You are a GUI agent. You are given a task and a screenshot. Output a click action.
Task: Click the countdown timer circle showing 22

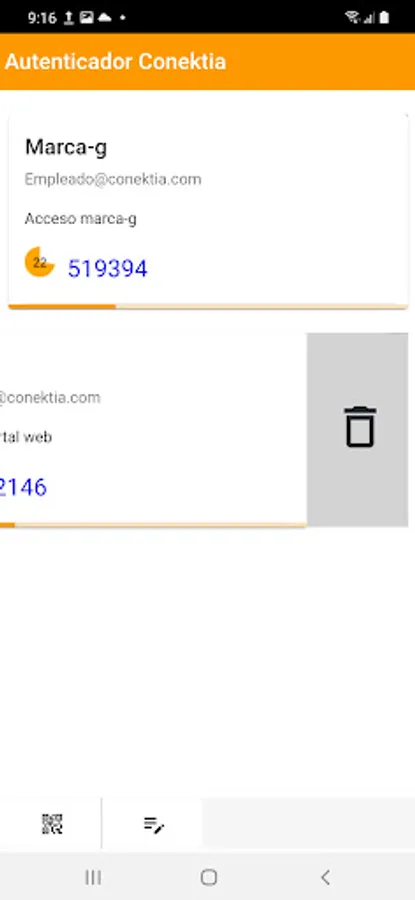pyautogui.click(x=40, y=262)
